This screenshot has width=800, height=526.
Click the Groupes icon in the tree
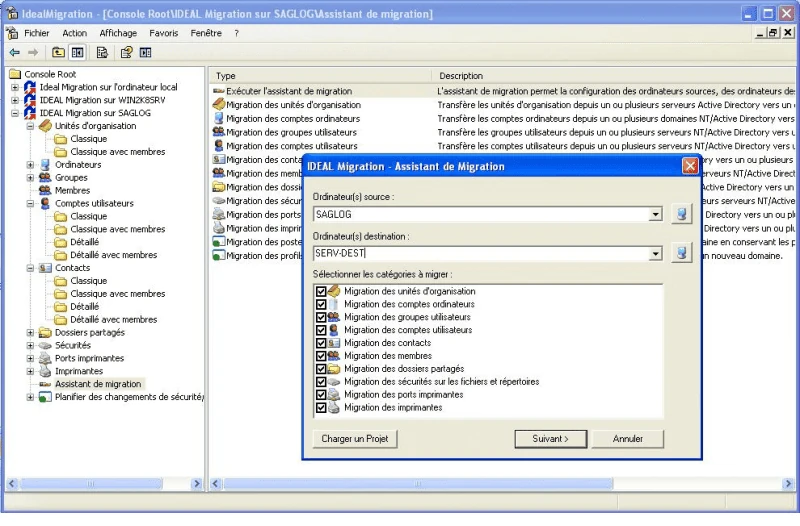pos(45,178)
